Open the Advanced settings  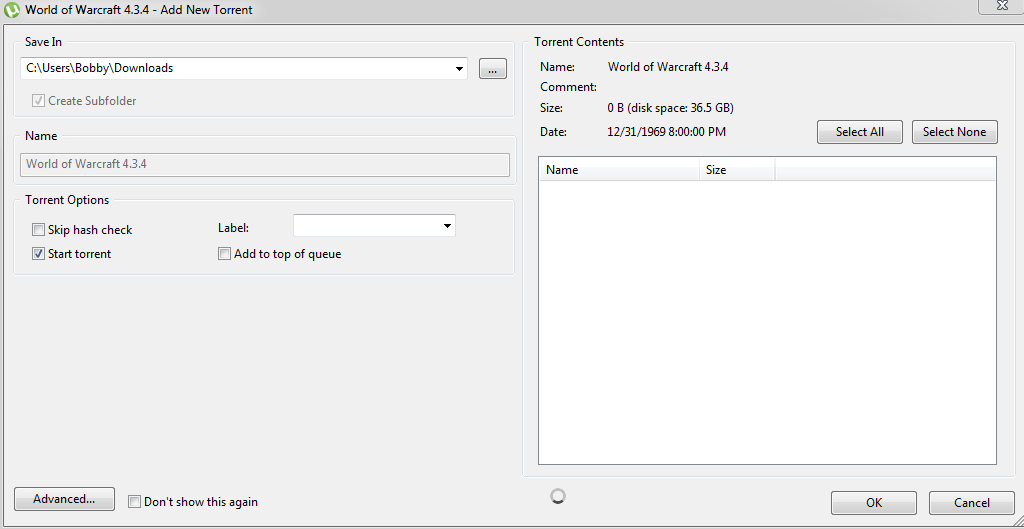pyautogui.click(x=64, y=499)
